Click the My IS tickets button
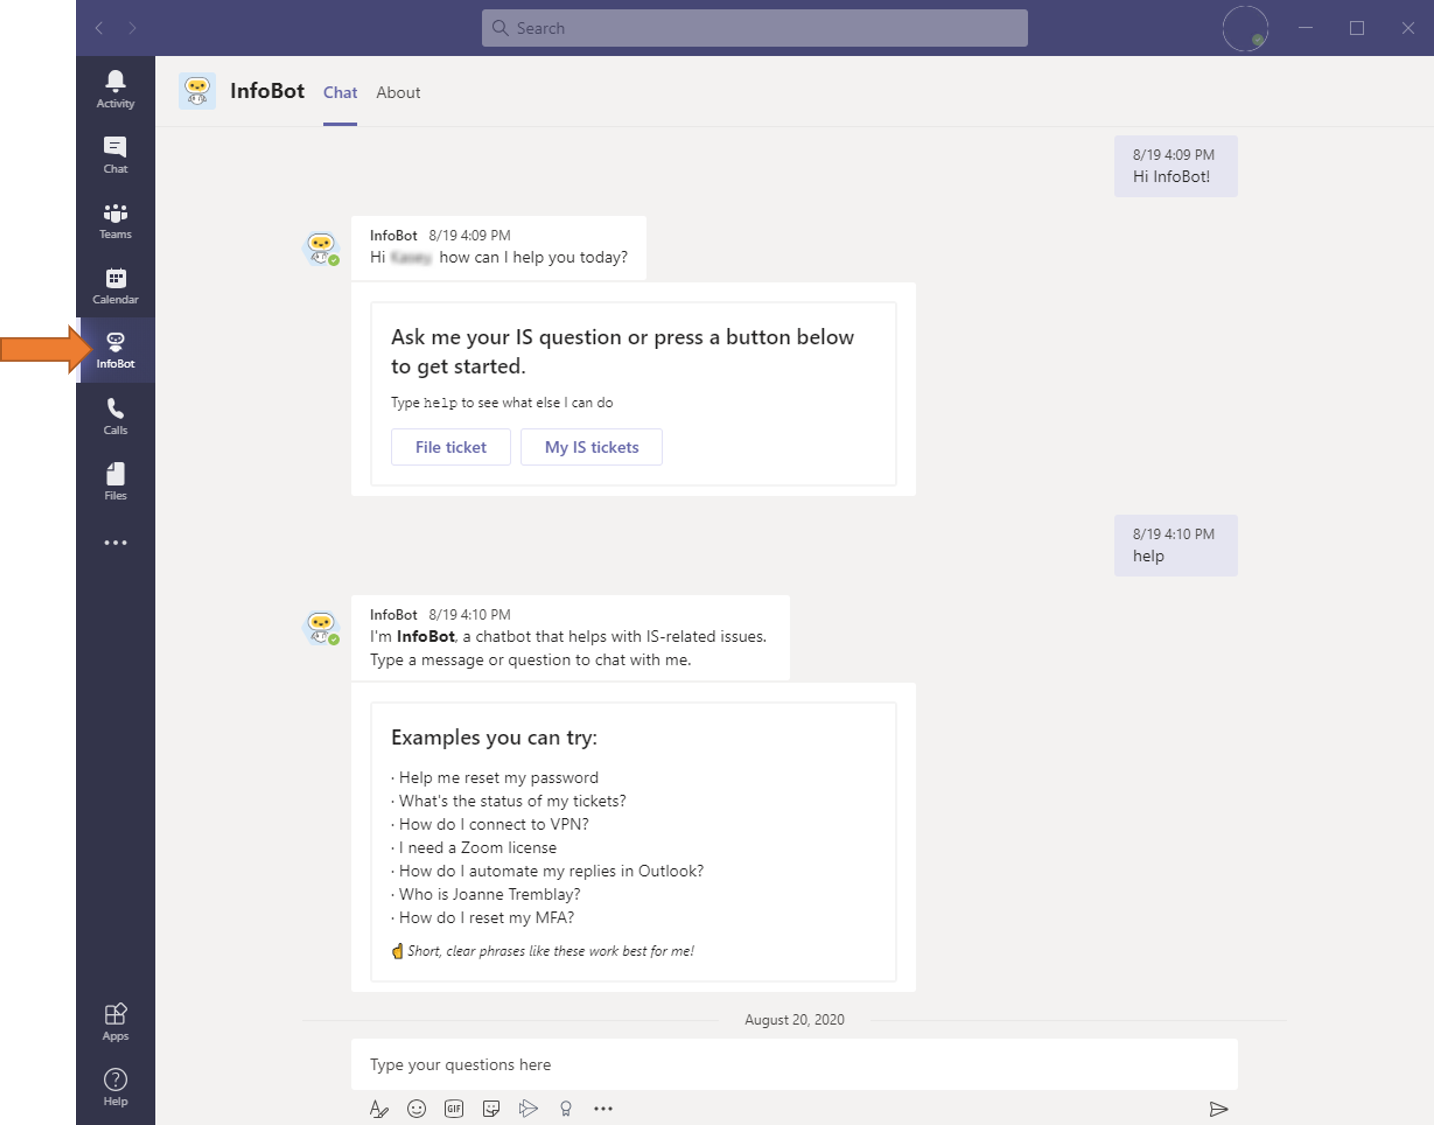Image resolution: width=1434 pixels, height=1125 pixels. [592, 447]
